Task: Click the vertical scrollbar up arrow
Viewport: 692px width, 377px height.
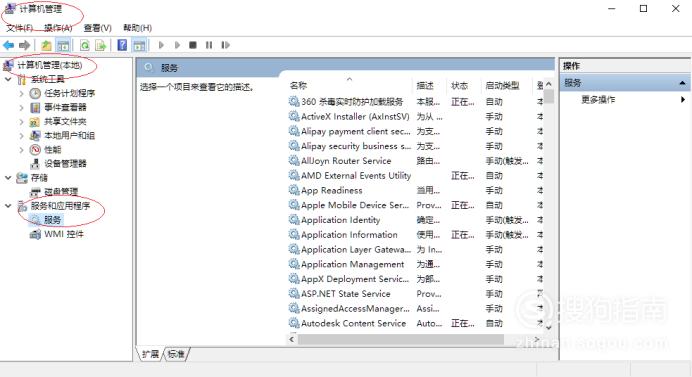Action: tap(549, 84)
